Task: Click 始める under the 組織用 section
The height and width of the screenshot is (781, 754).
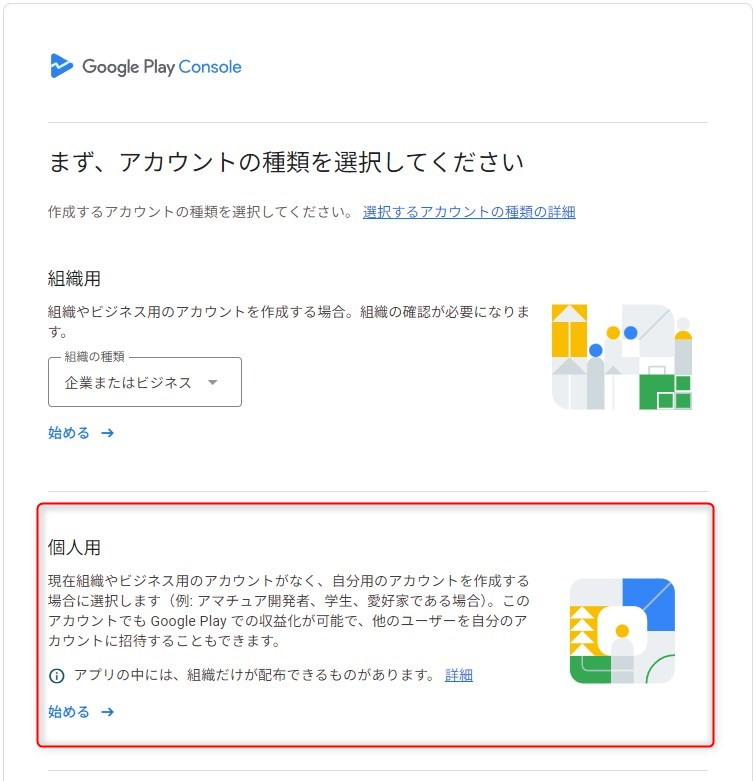Action: (x=69, y=433)
